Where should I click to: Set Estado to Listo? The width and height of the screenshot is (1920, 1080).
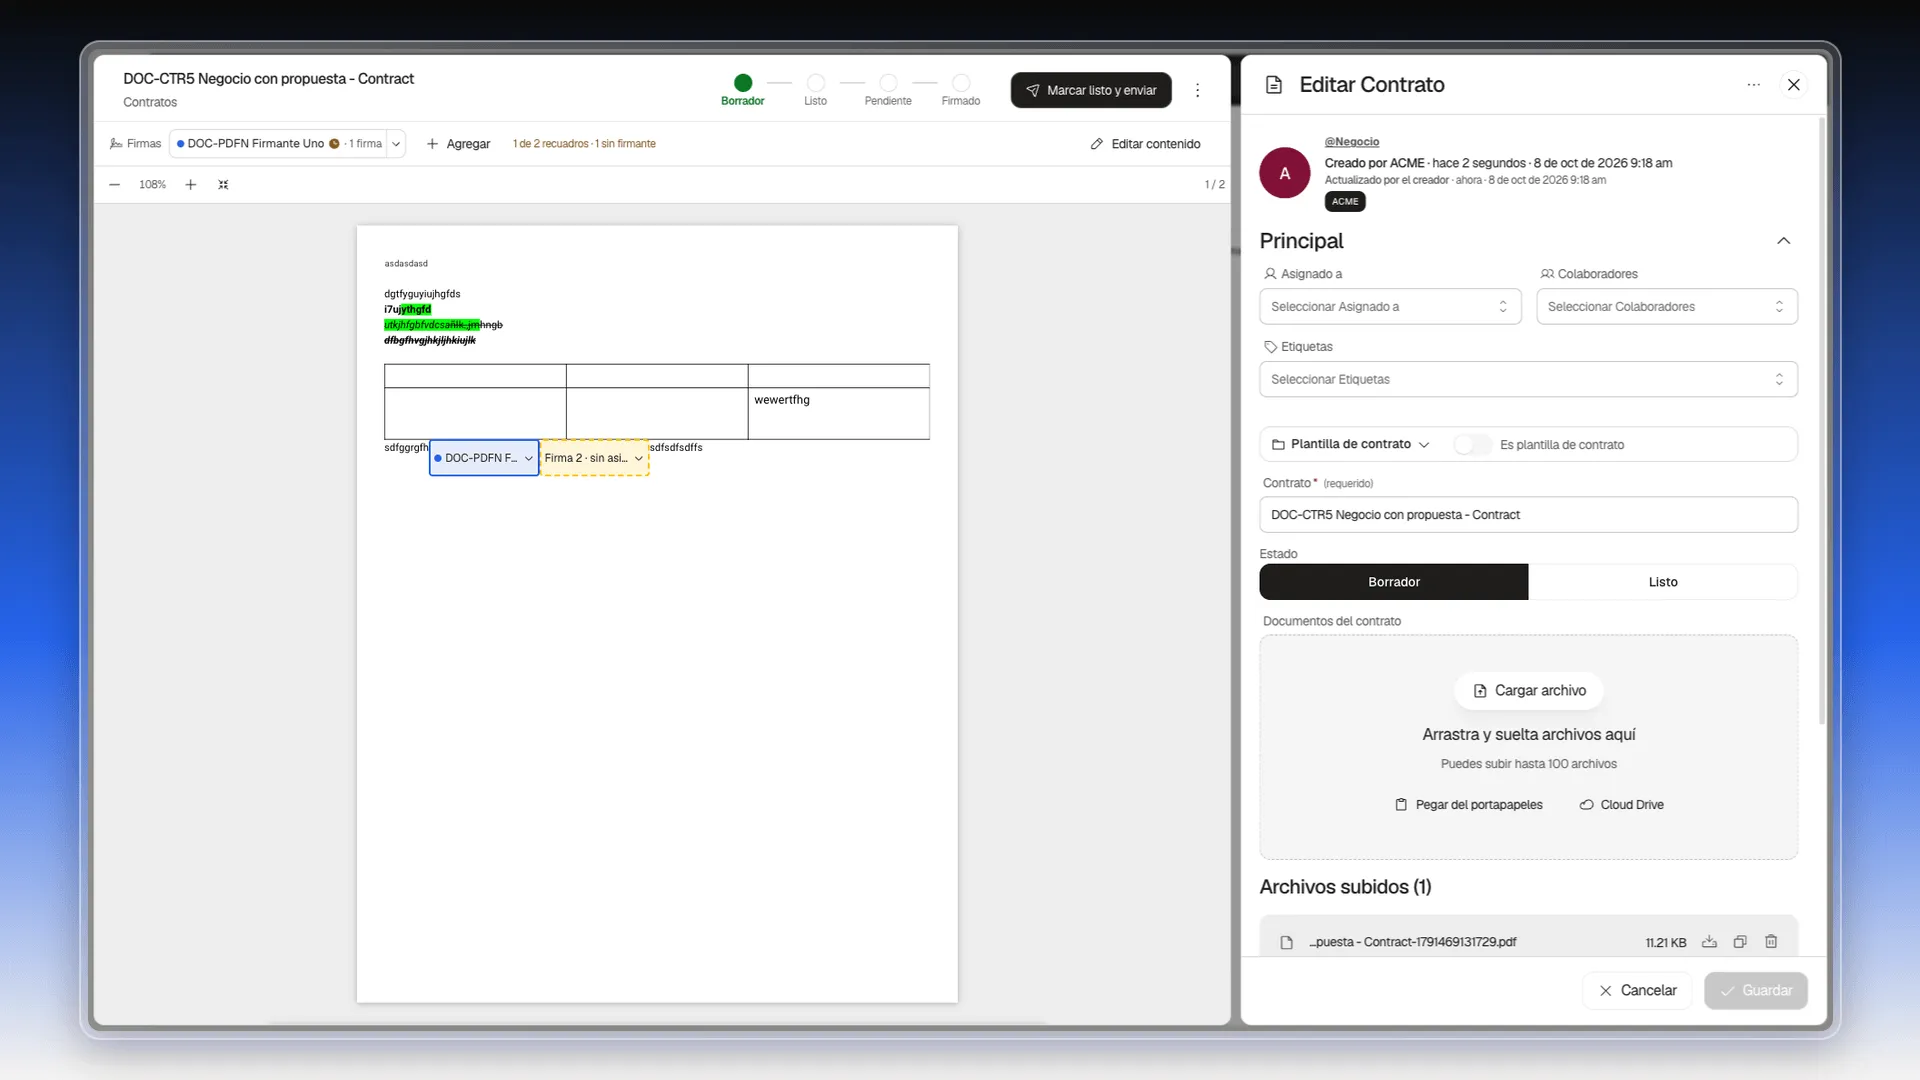(1662, 582)
